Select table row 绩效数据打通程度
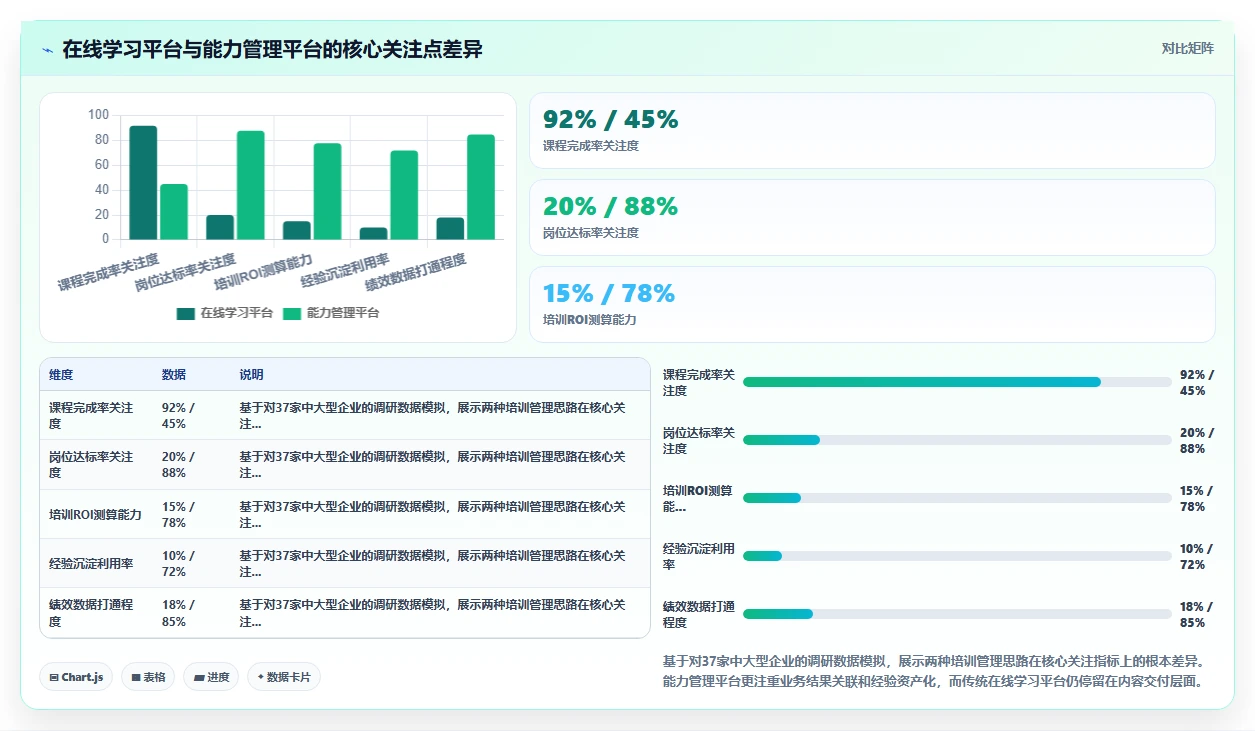Screen dimensions: 1255x731 [345, 612]
